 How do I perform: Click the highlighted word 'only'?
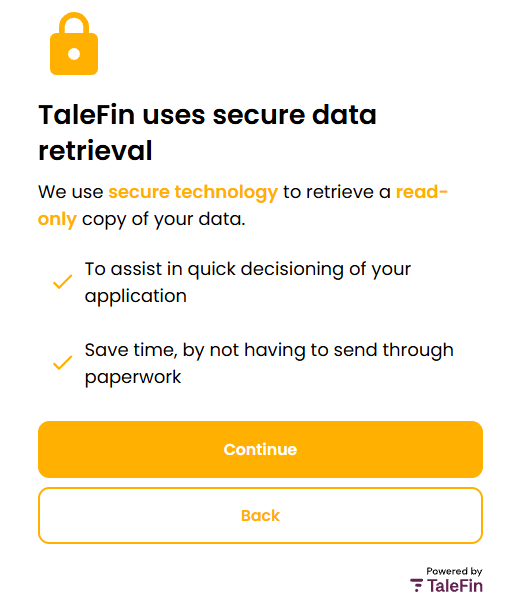[x=57, y=219]
